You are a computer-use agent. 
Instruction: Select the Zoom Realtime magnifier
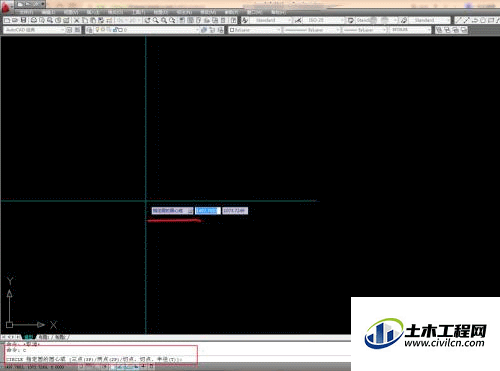point(156,20)
